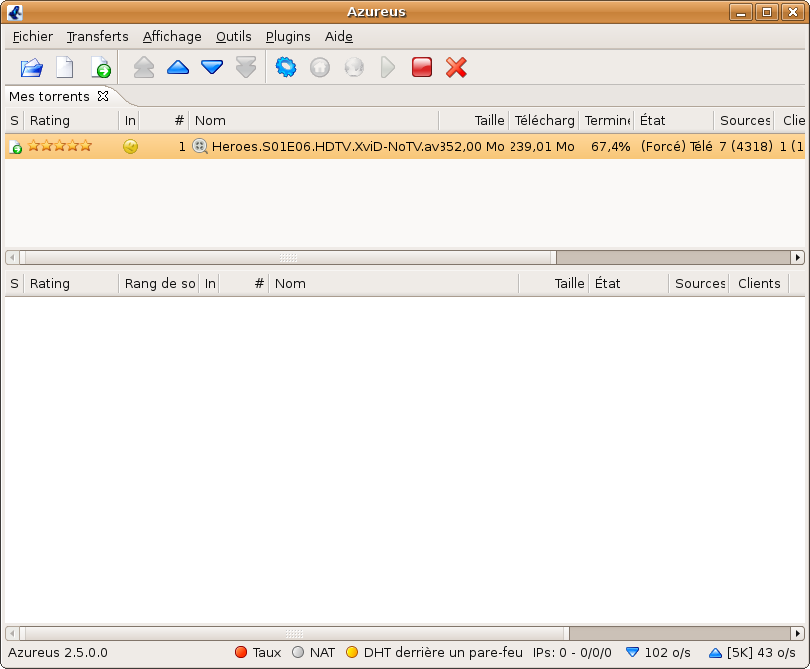Move torrent to bottom with grey double-down arrow
The width and height of the screenshot is (810, 669).
[246, 68]
